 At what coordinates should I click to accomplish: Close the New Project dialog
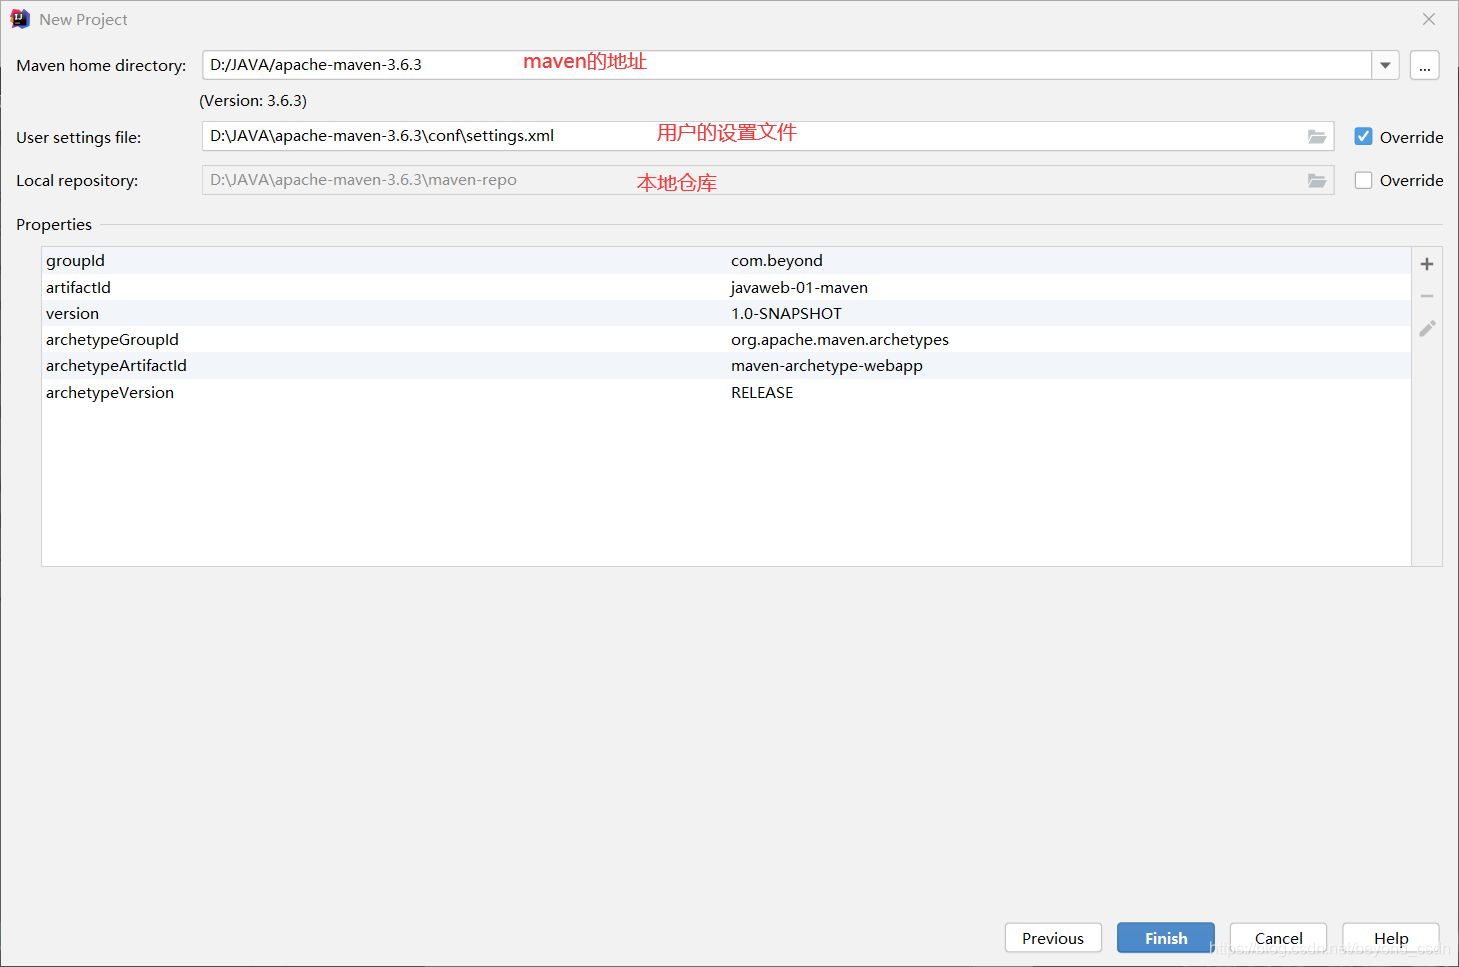coord(1429,19)
